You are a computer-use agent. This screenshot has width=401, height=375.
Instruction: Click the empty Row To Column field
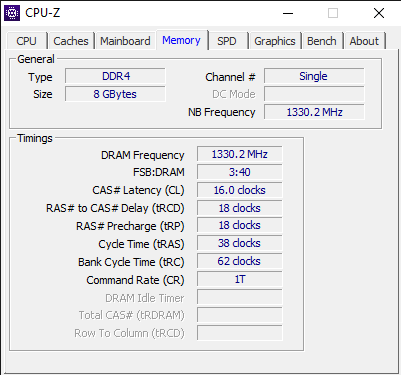[239, 333]
